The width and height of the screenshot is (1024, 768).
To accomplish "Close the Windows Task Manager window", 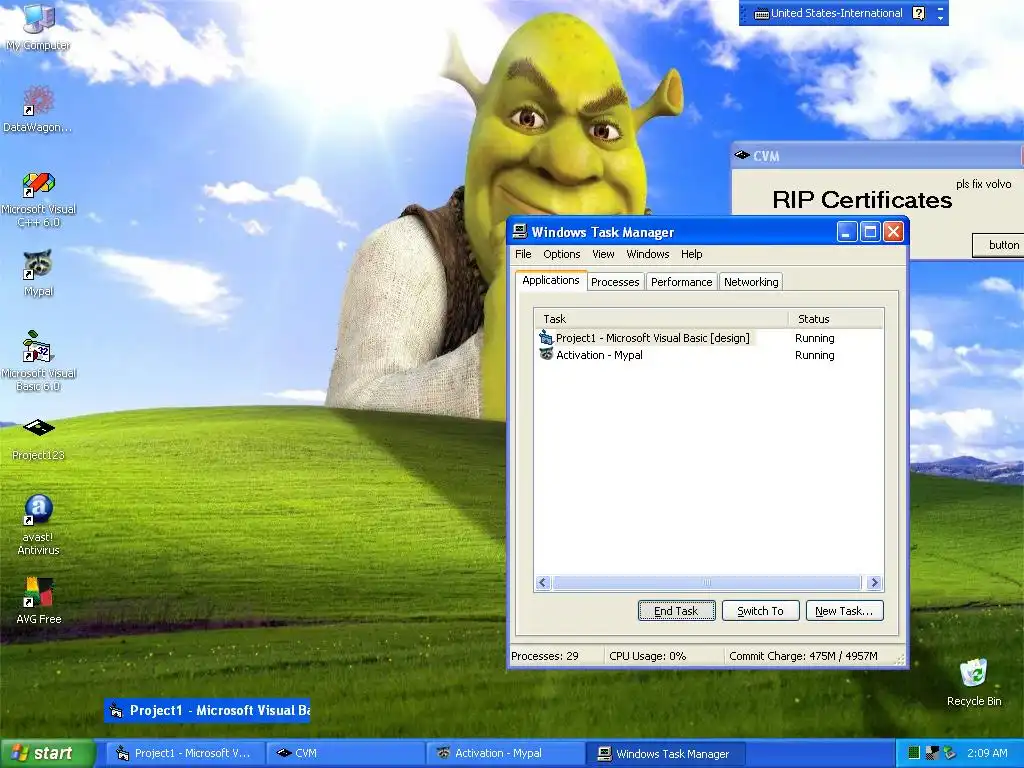I will 893,232.
